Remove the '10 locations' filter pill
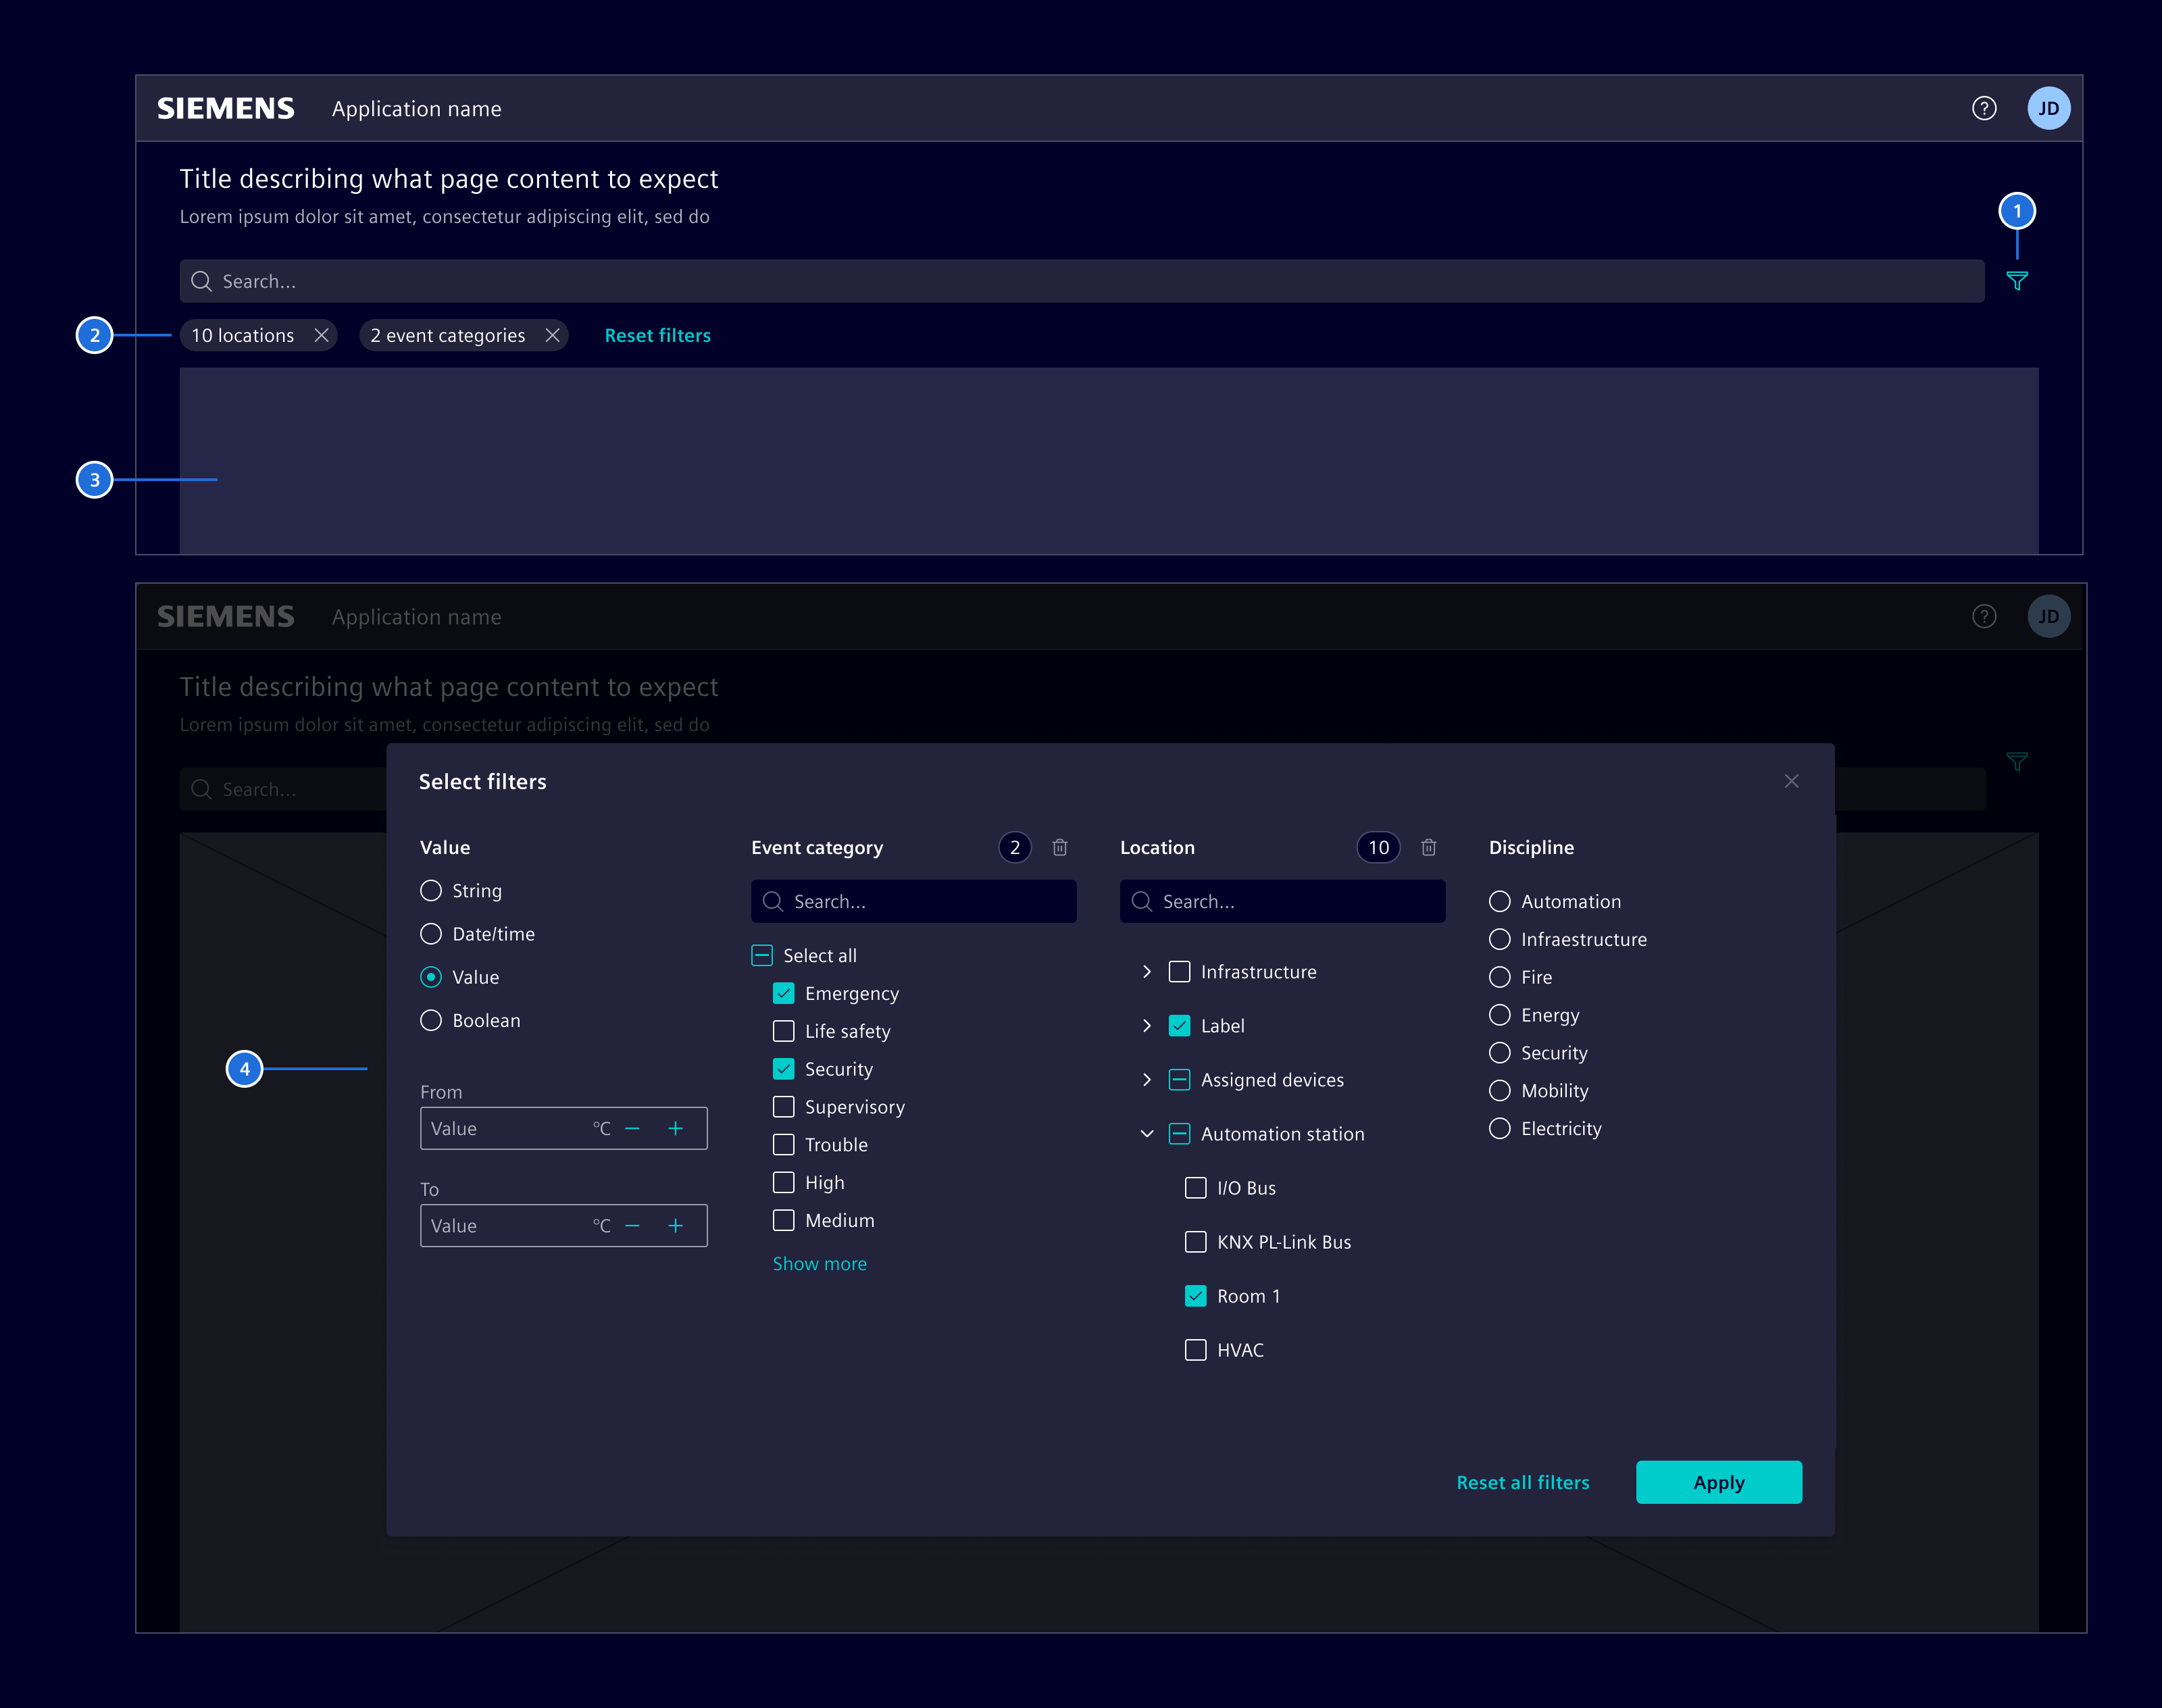The image size is (2162, 1708). 321,335
